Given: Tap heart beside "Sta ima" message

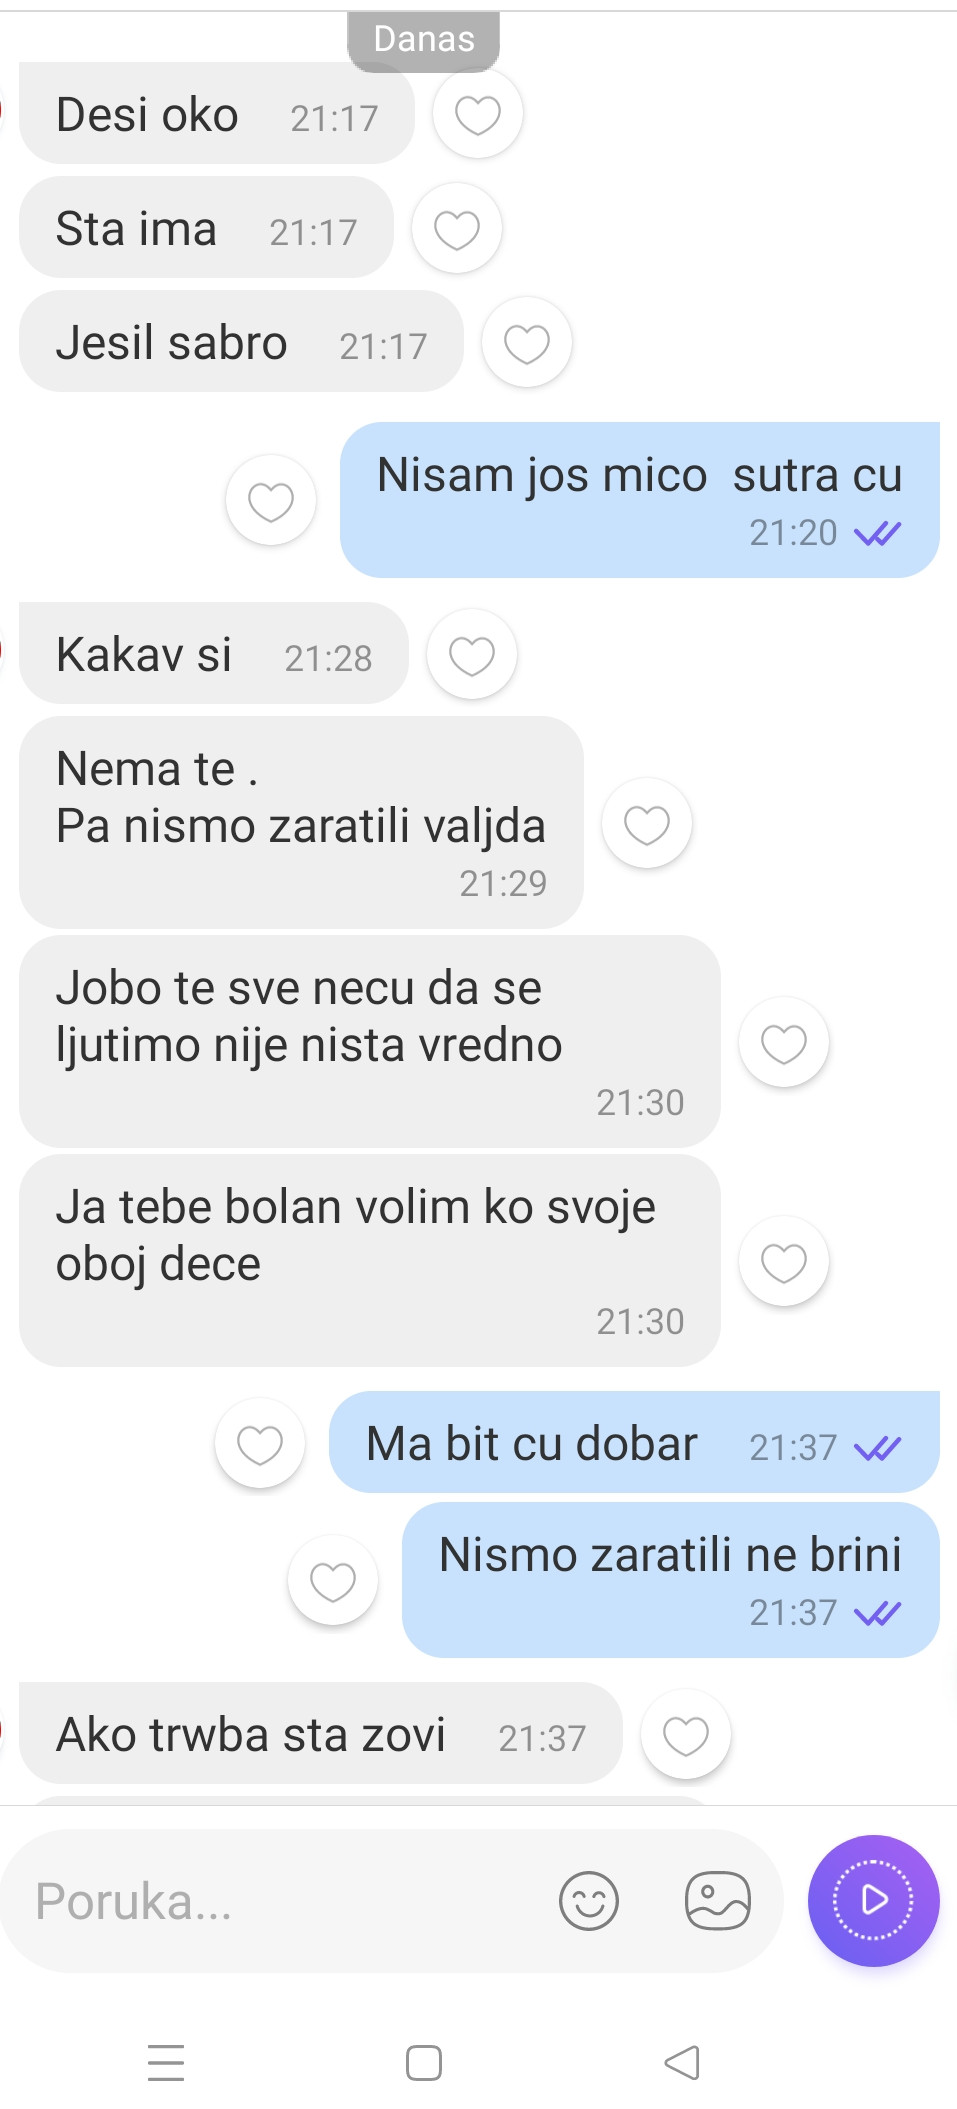Looking at the screenshot, I should point(457,229).
